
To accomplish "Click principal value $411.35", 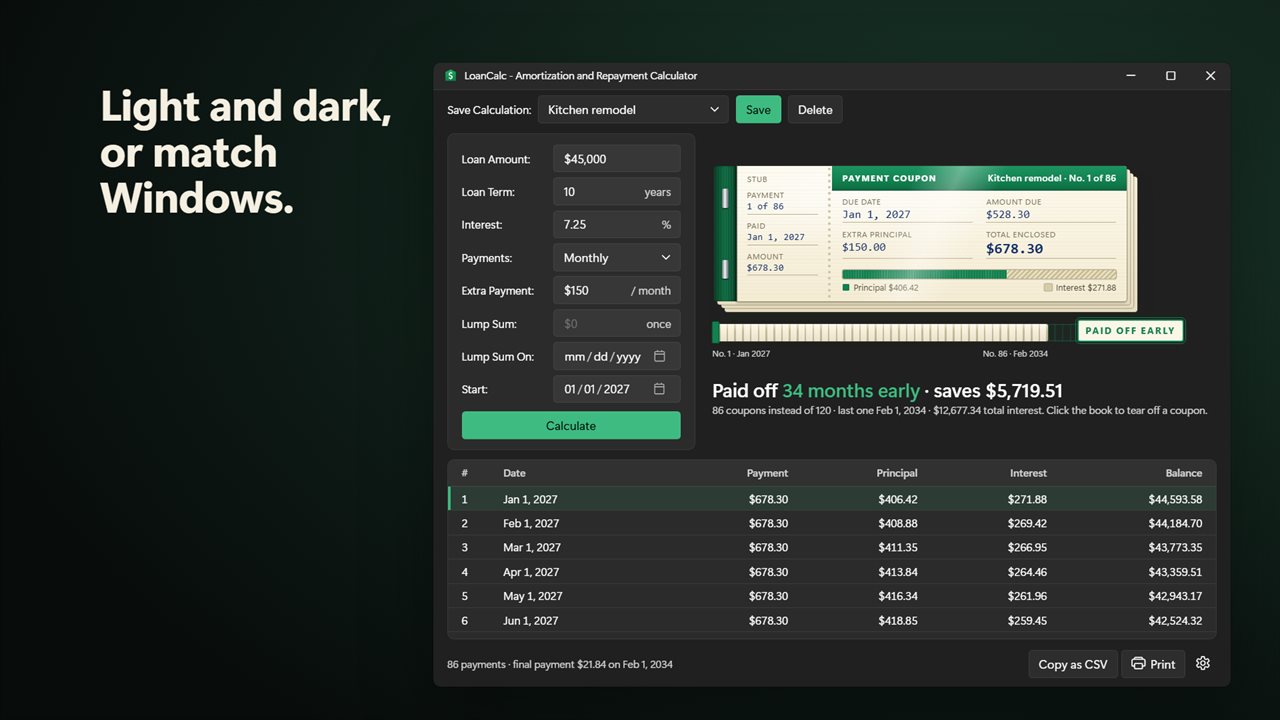I will [x=898, y=547].
